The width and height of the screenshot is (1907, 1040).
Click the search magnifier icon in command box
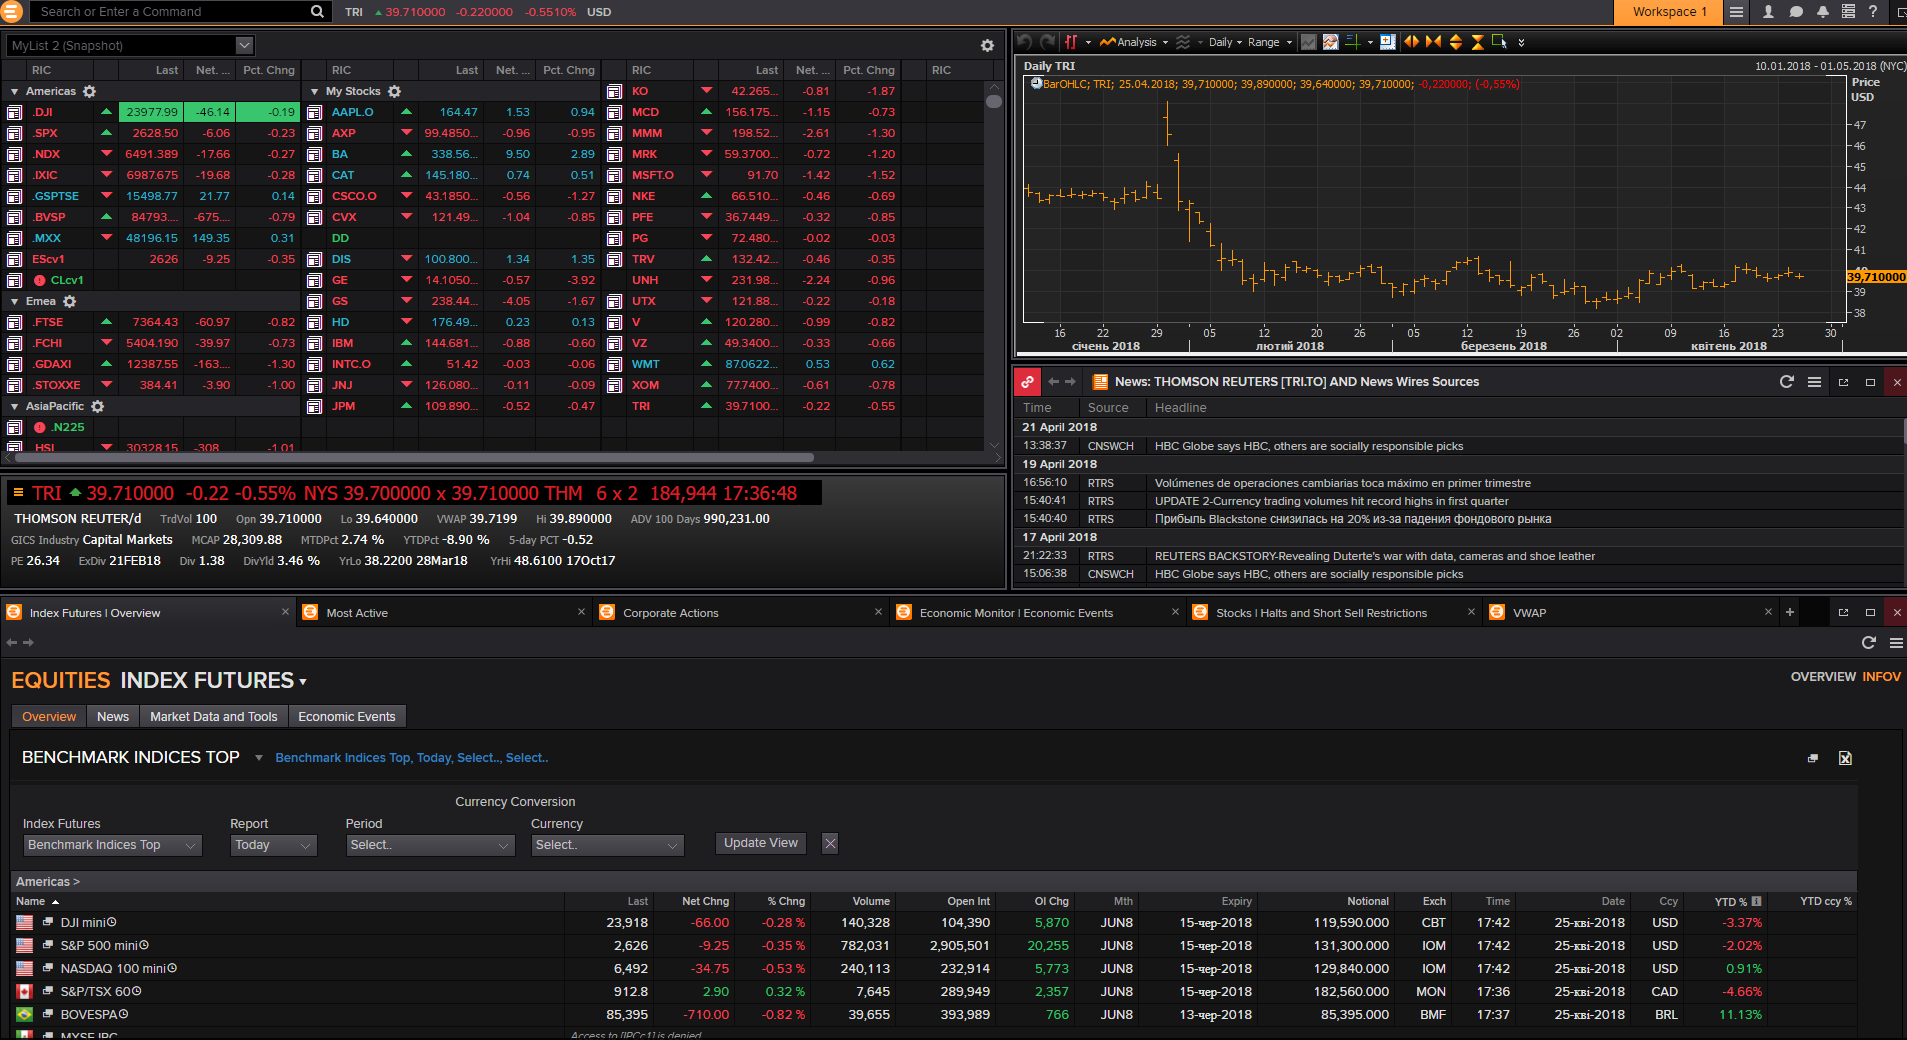317,12
